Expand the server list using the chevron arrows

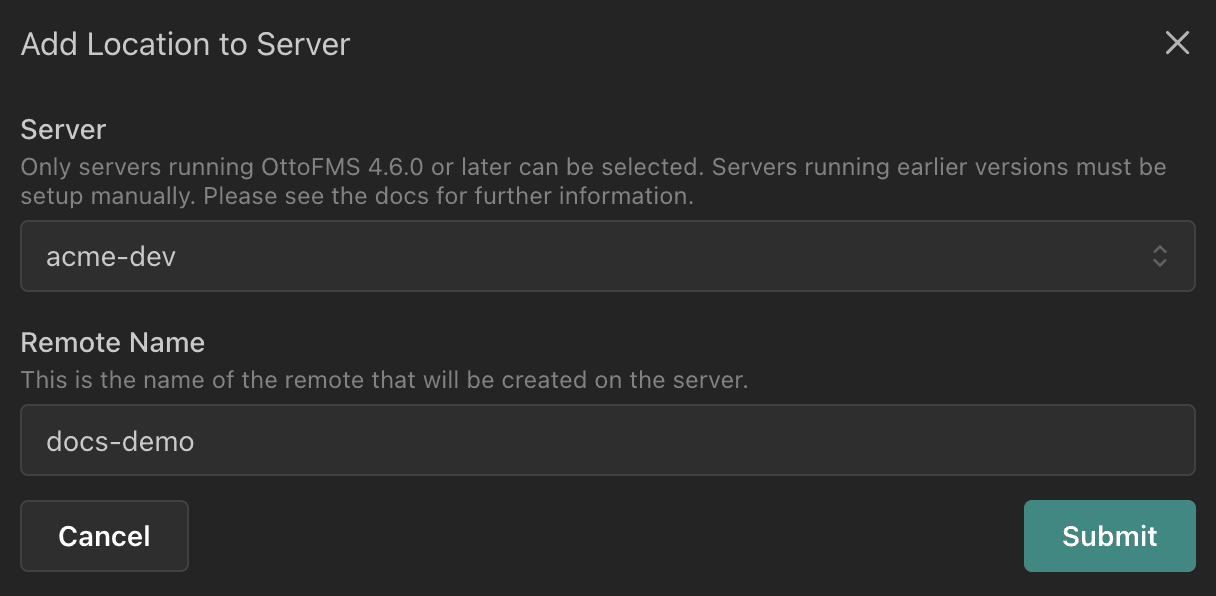pyautogui.click(x=1159, y=256)
